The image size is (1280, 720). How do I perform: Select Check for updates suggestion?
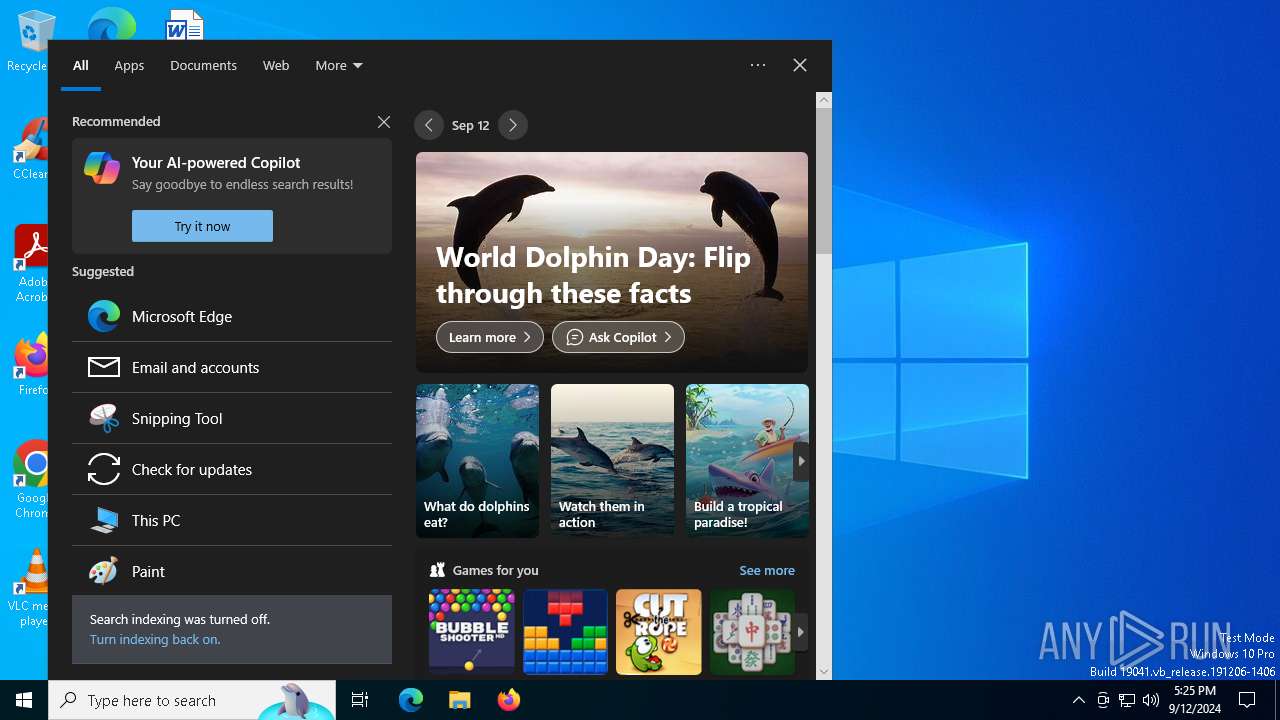232,469
